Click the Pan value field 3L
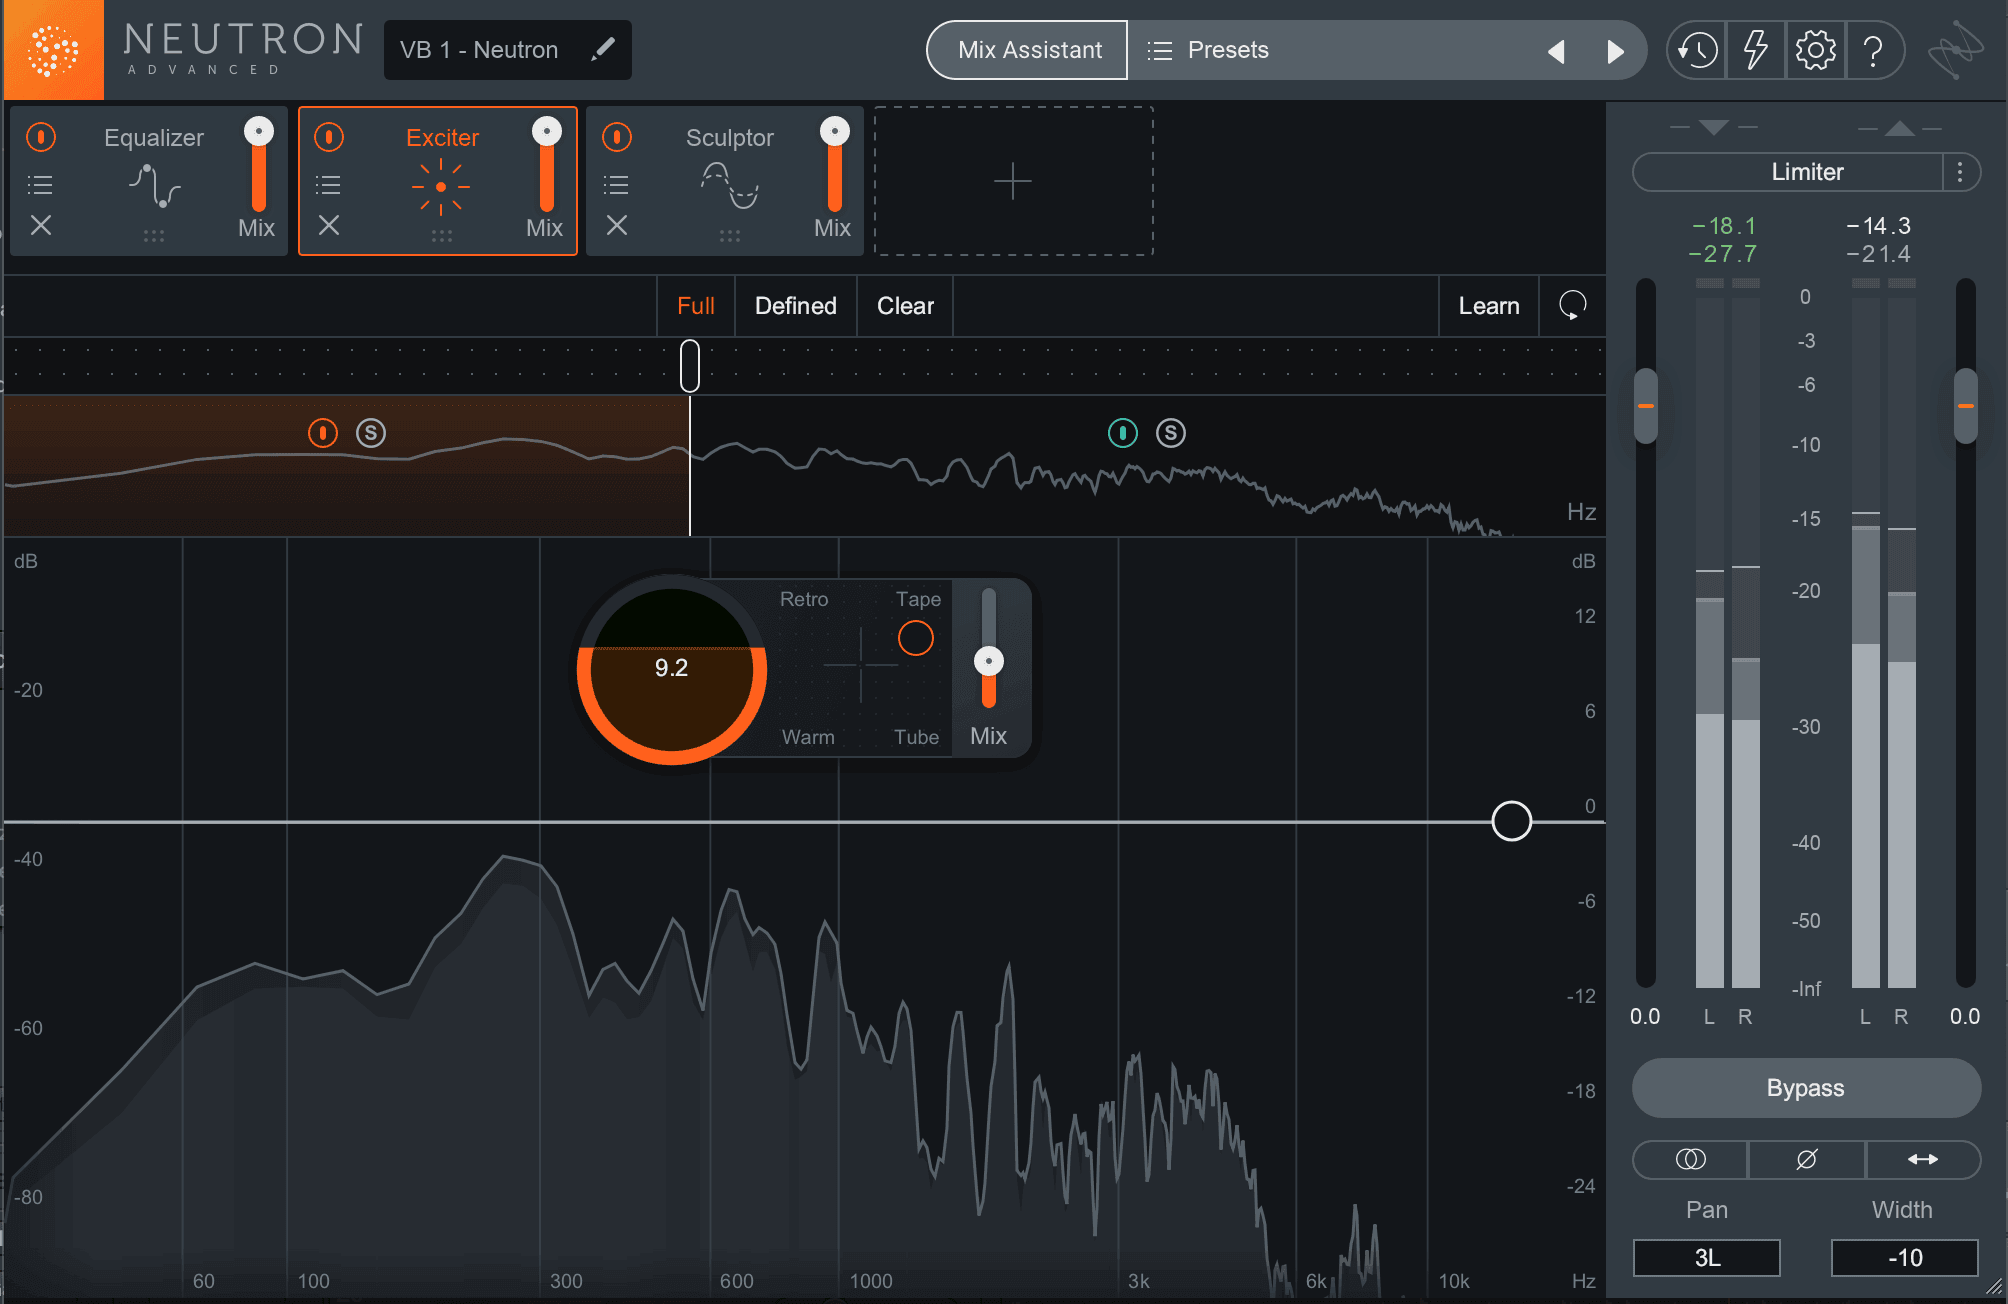The height and width of the screenshot is (1304, 2008). [x=1707, y=1258]
